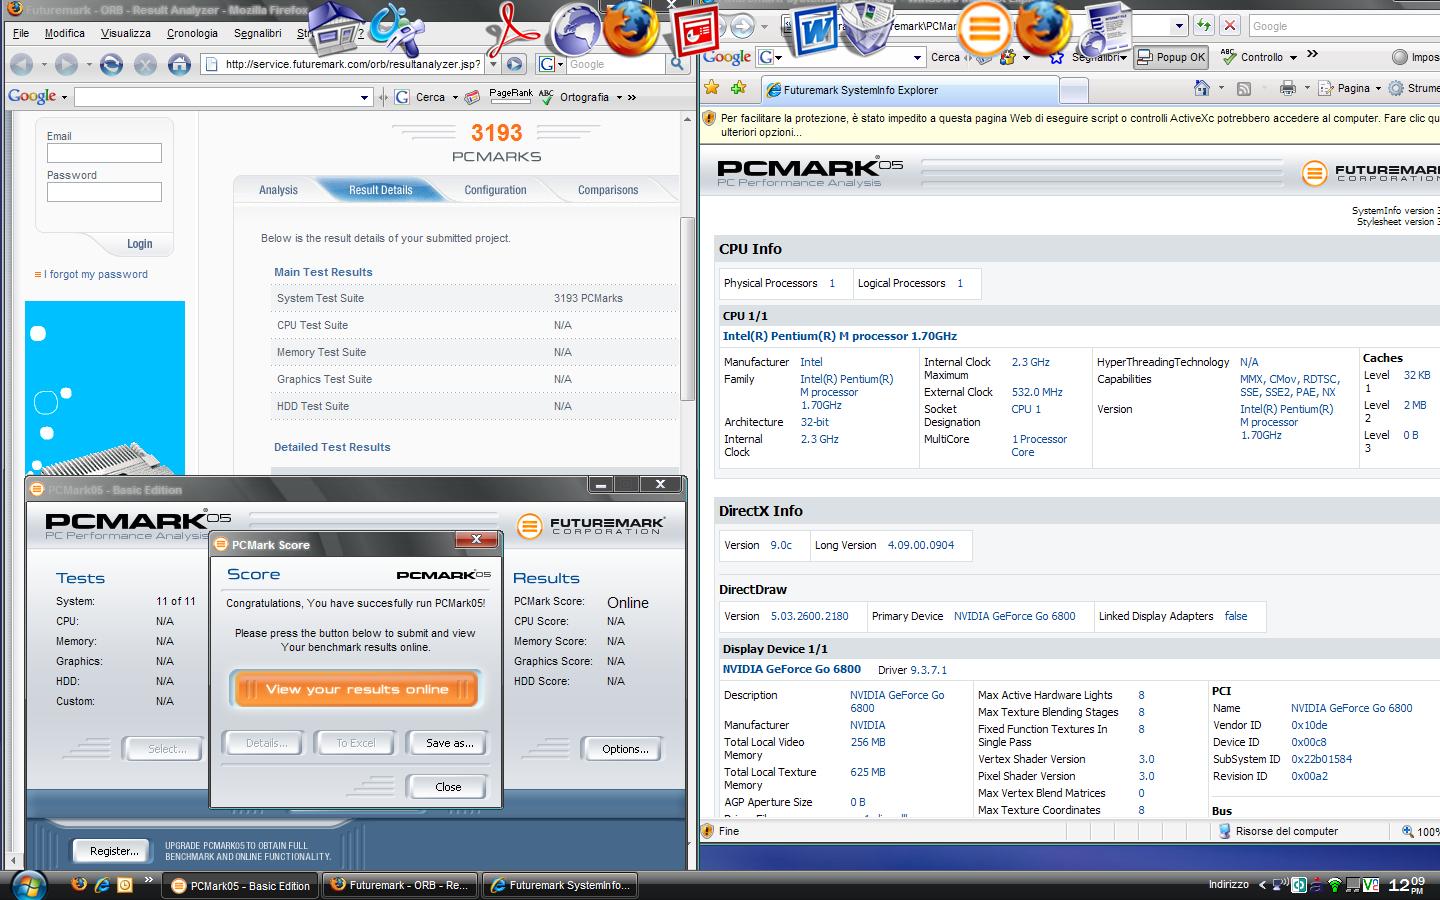Toggle Popup OK button in IE Google toolbar

(x=1172, y=57)
